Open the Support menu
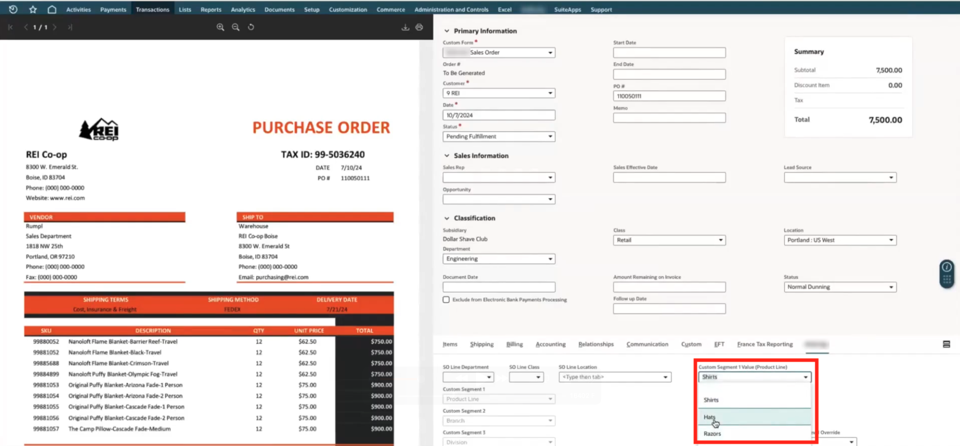The height and width of the screenshot is (446, 960). 601,10
